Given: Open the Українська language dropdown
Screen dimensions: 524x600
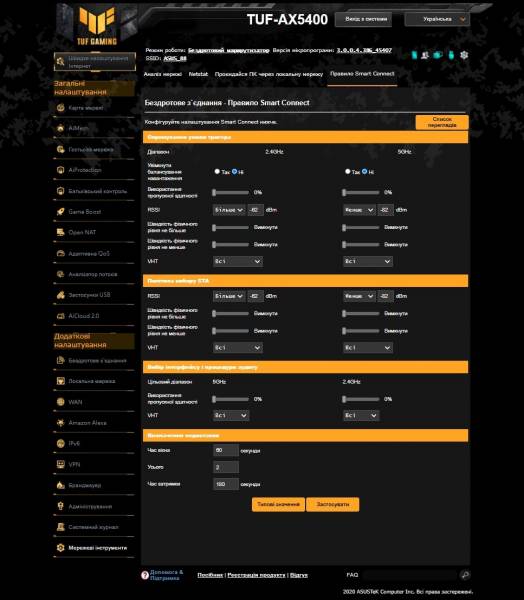Looking at the screenshot, I should pos(437,19).
